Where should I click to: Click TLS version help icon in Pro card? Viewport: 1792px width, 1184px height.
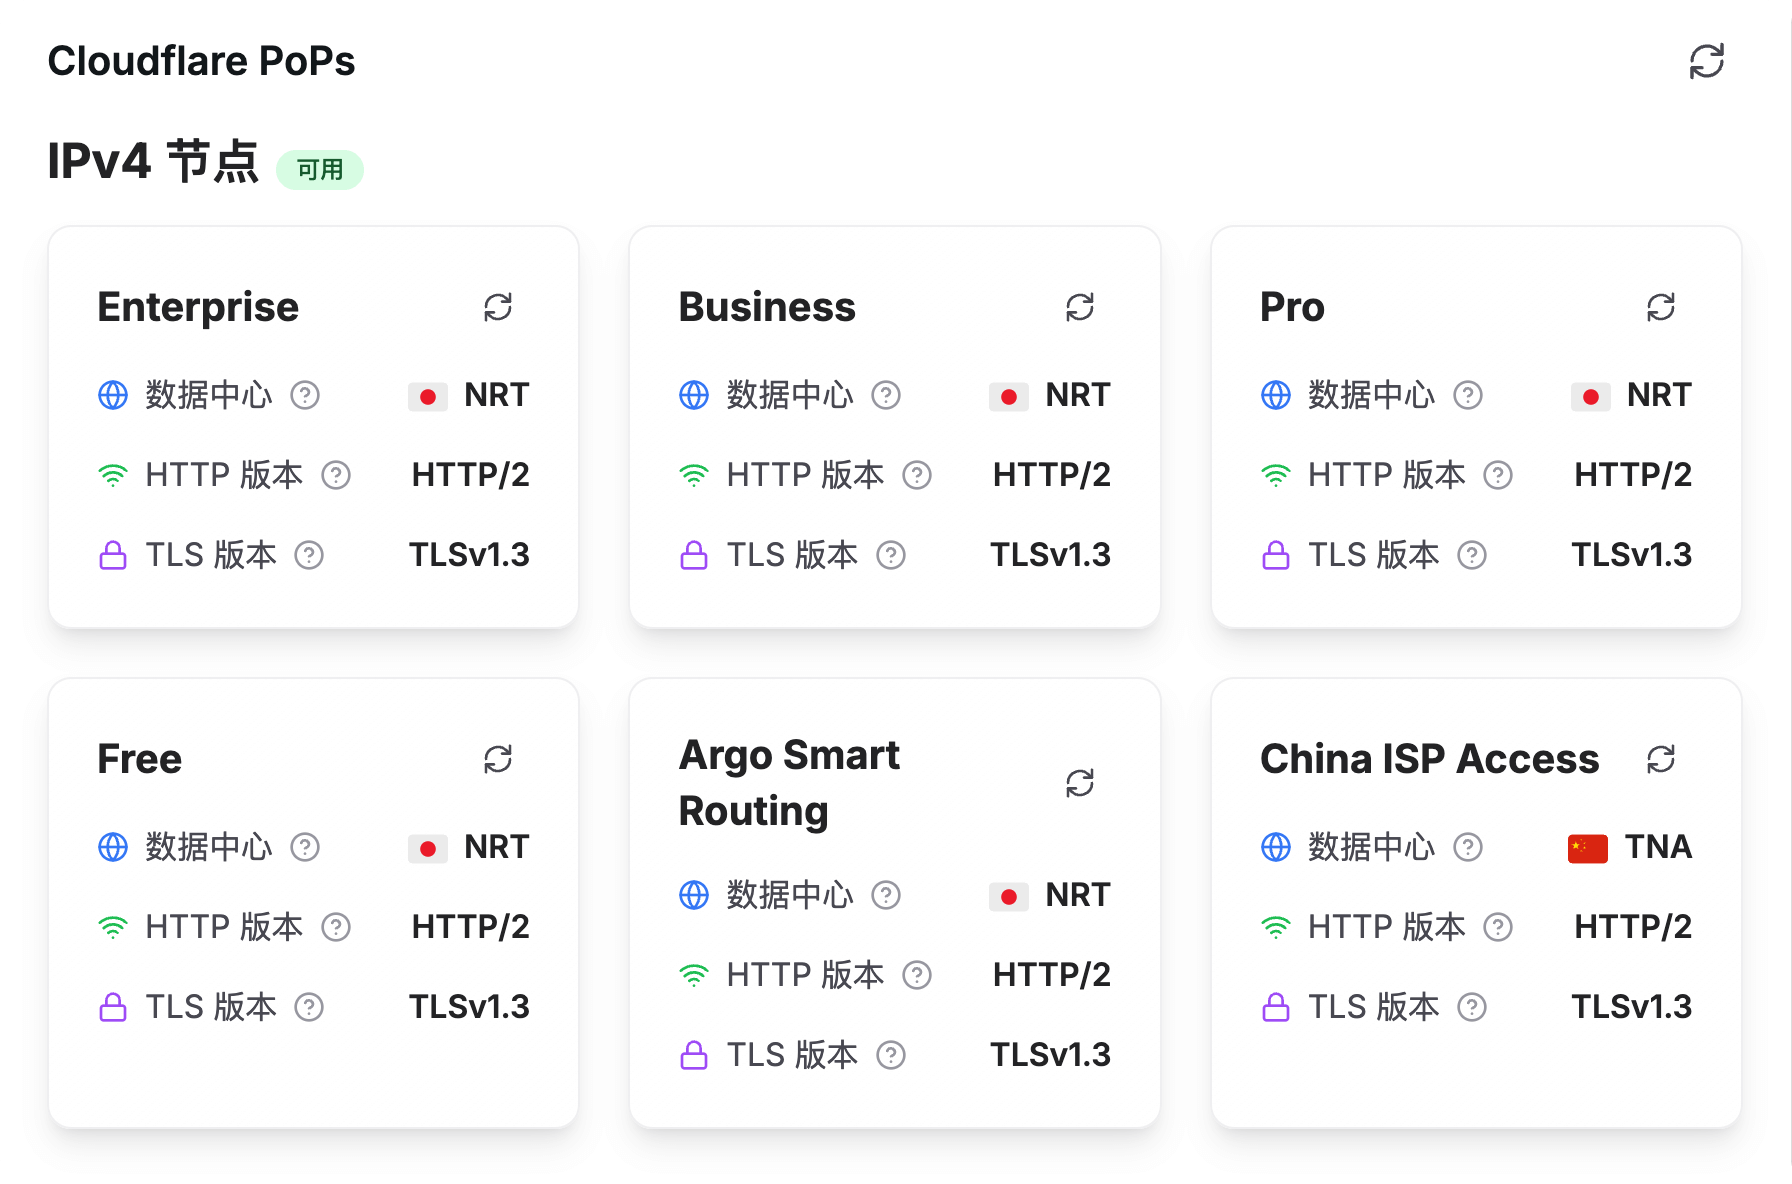coord(1471,555)
